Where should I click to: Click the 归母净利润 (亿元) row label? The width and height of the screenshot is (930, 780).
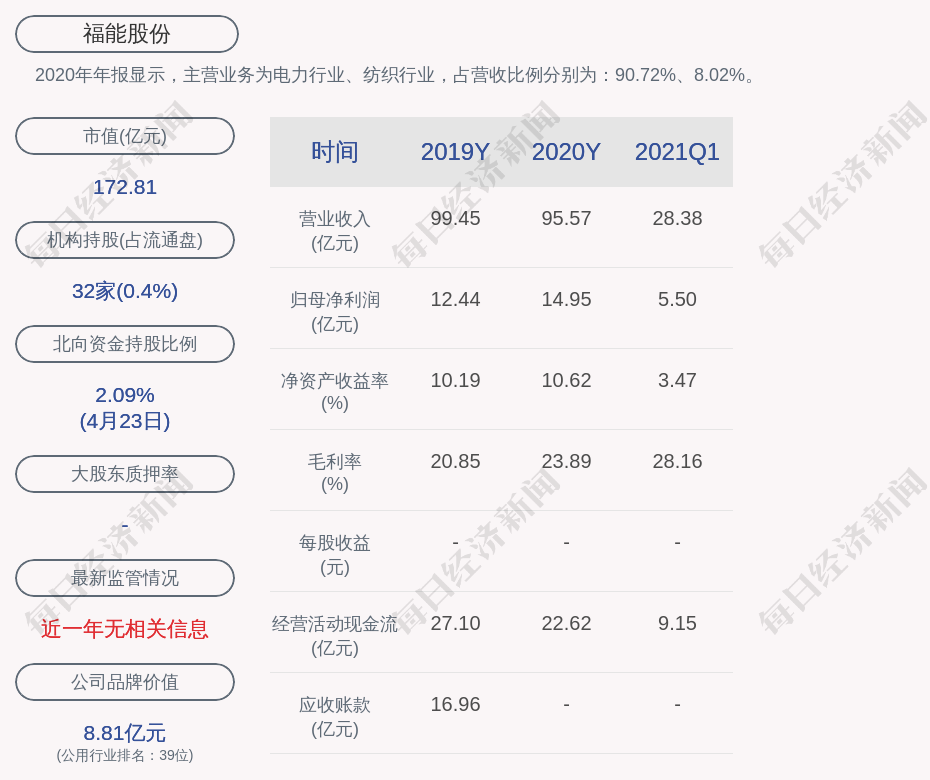pyautogui.click(x=335, y=312)
